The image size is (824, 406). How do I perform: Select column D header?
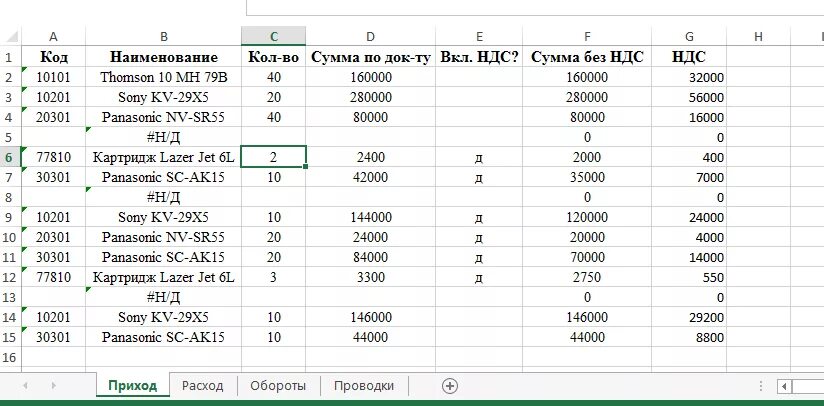(370, 36)
